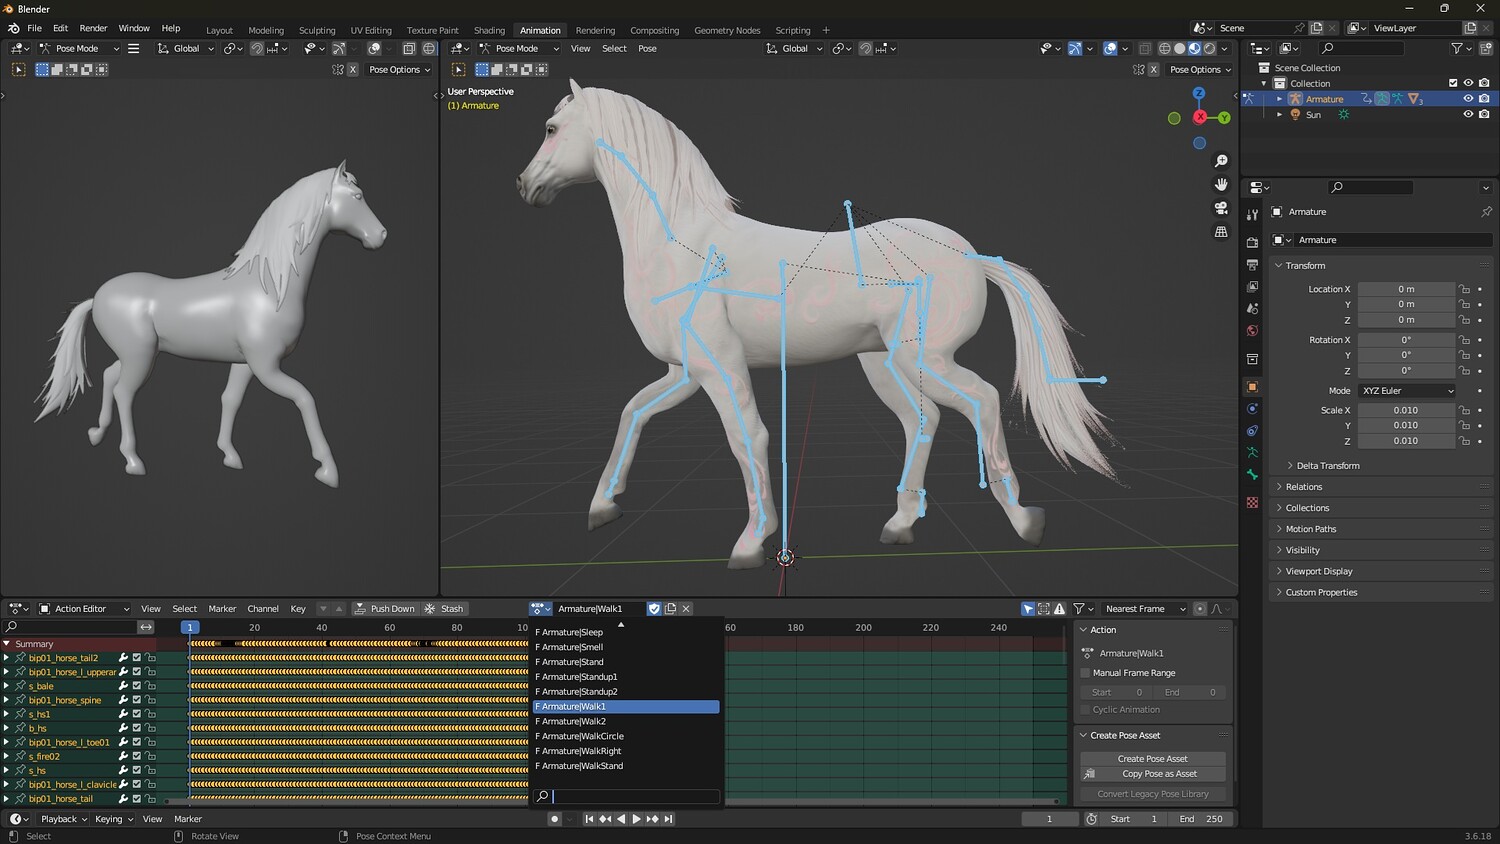Click Play Animation button in timeline
This screenshot has height=844, width=1500.
point(636,819)
